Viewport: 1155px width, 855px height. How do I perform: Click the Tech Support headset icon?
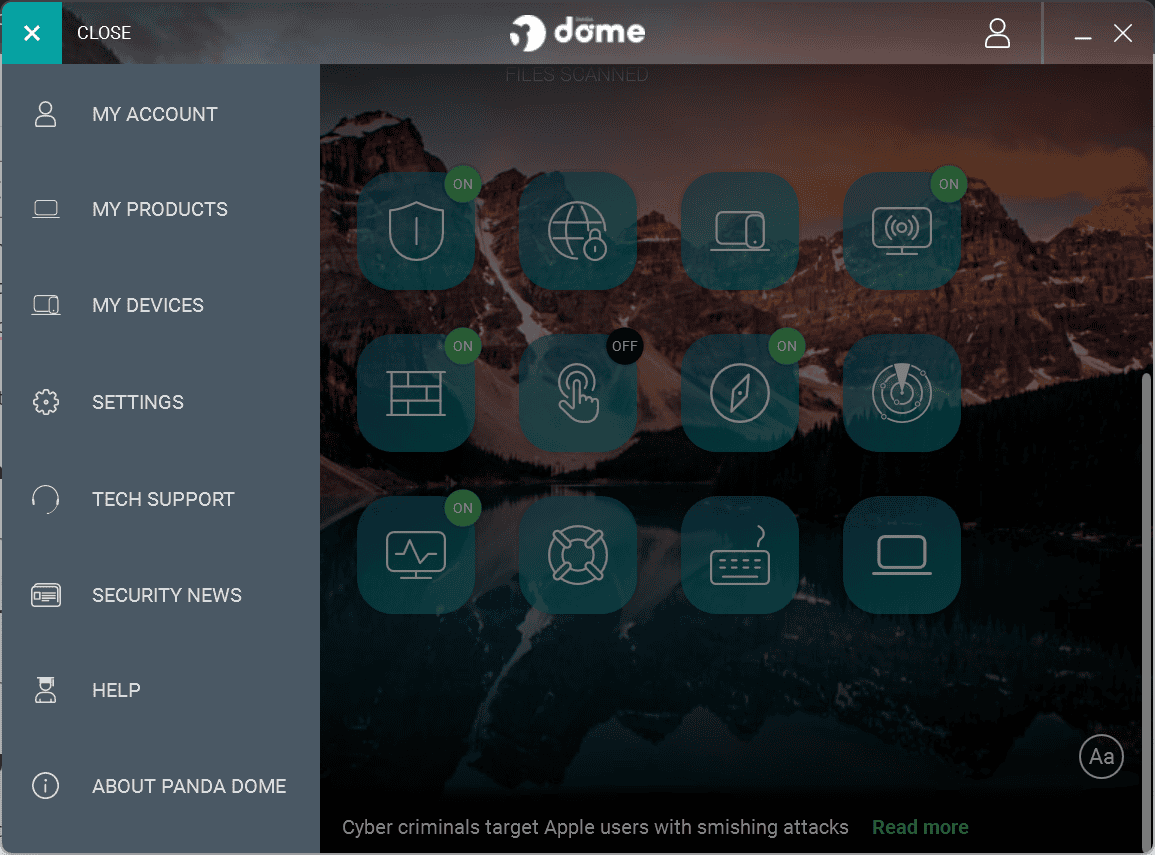(46, 499)
